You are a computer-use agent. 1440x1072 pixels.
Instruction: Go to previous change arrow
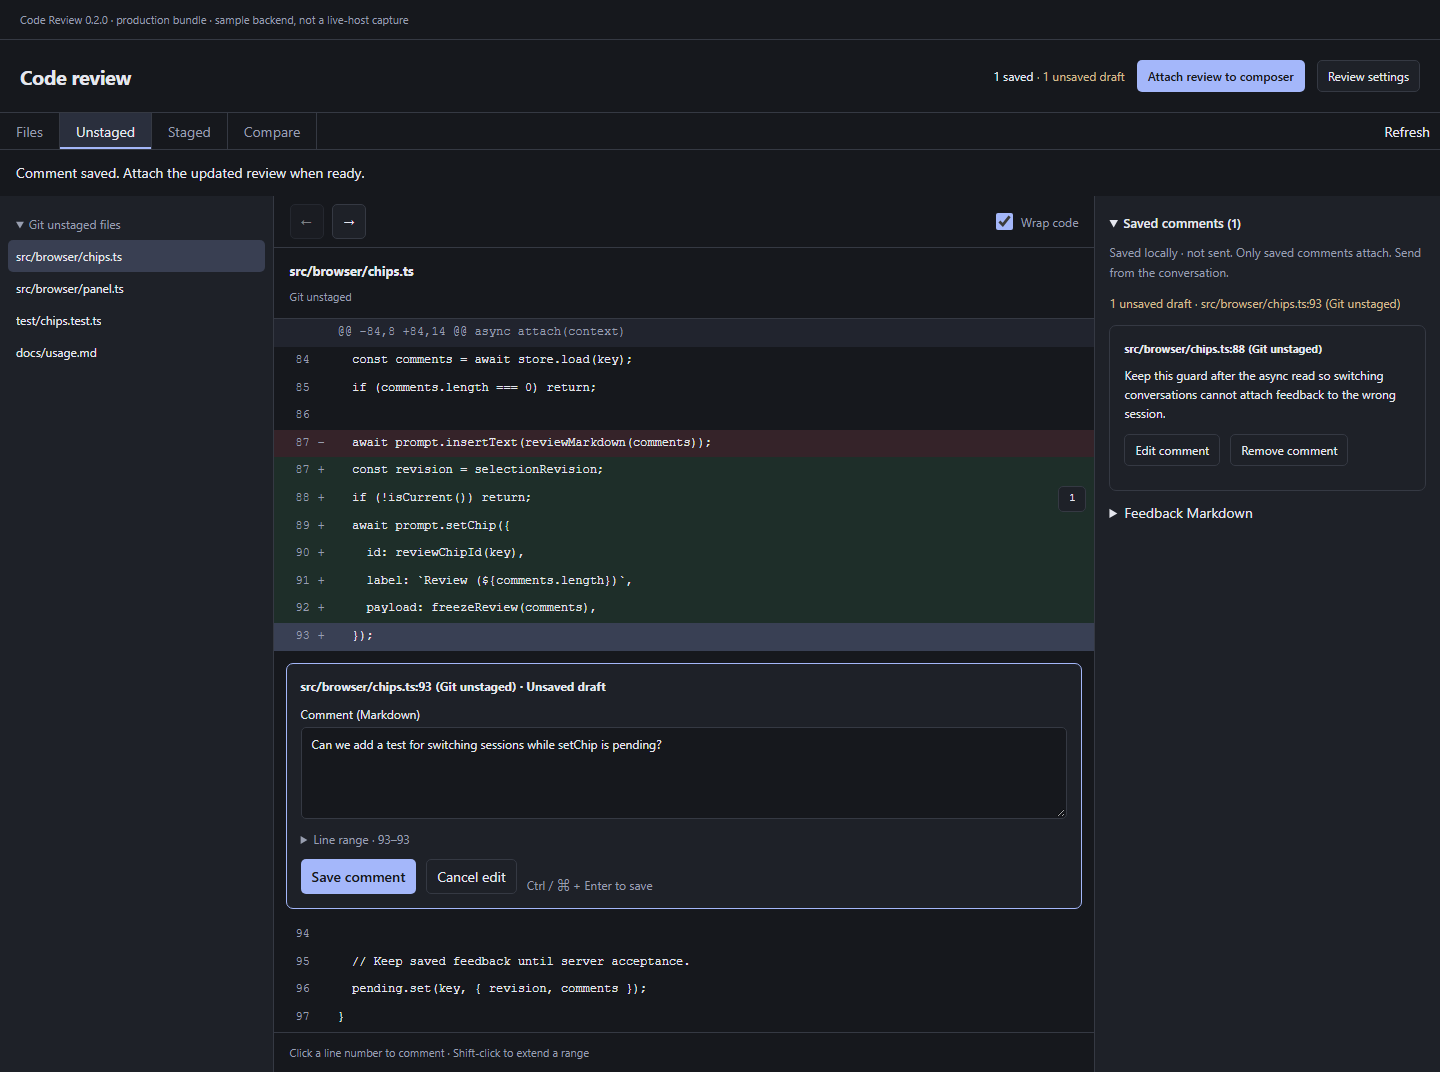click(307, 222)
